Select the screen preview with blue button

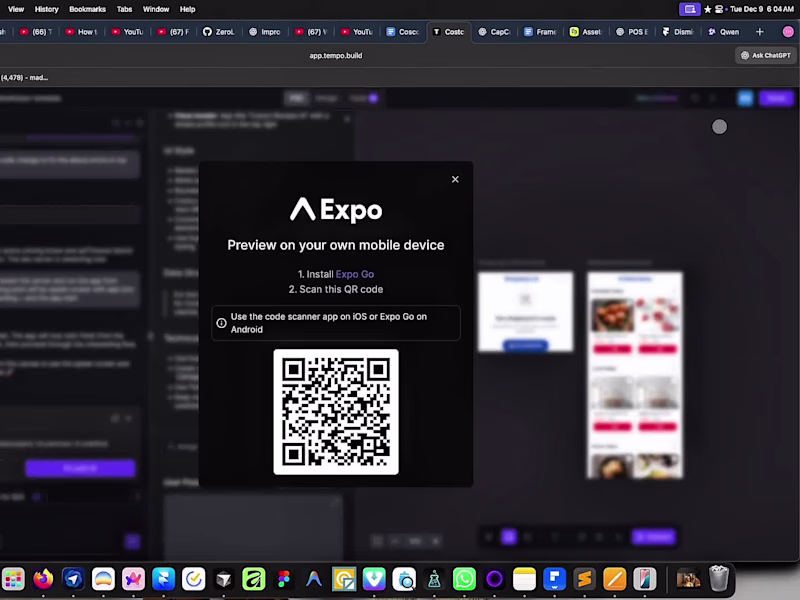pos(526,312)
